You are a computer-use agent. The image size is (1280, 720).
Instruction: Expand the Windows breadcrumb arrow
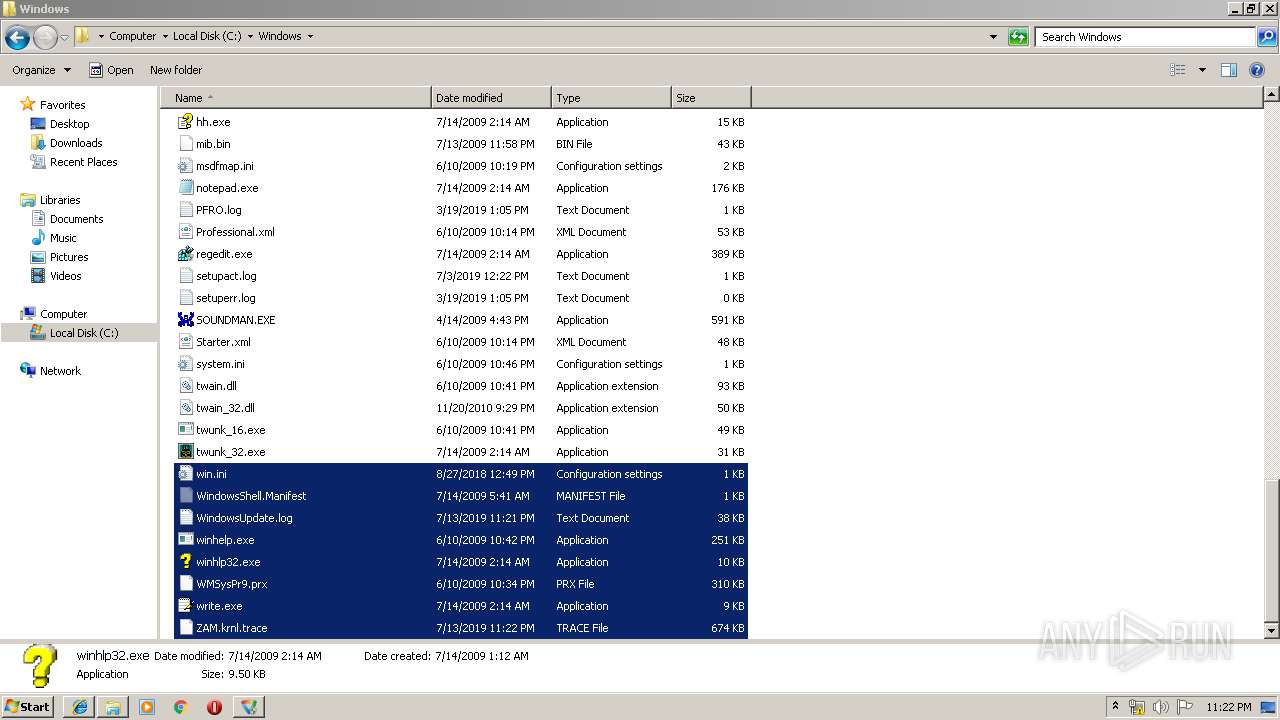pyautogui.click(x=310, y=37)
